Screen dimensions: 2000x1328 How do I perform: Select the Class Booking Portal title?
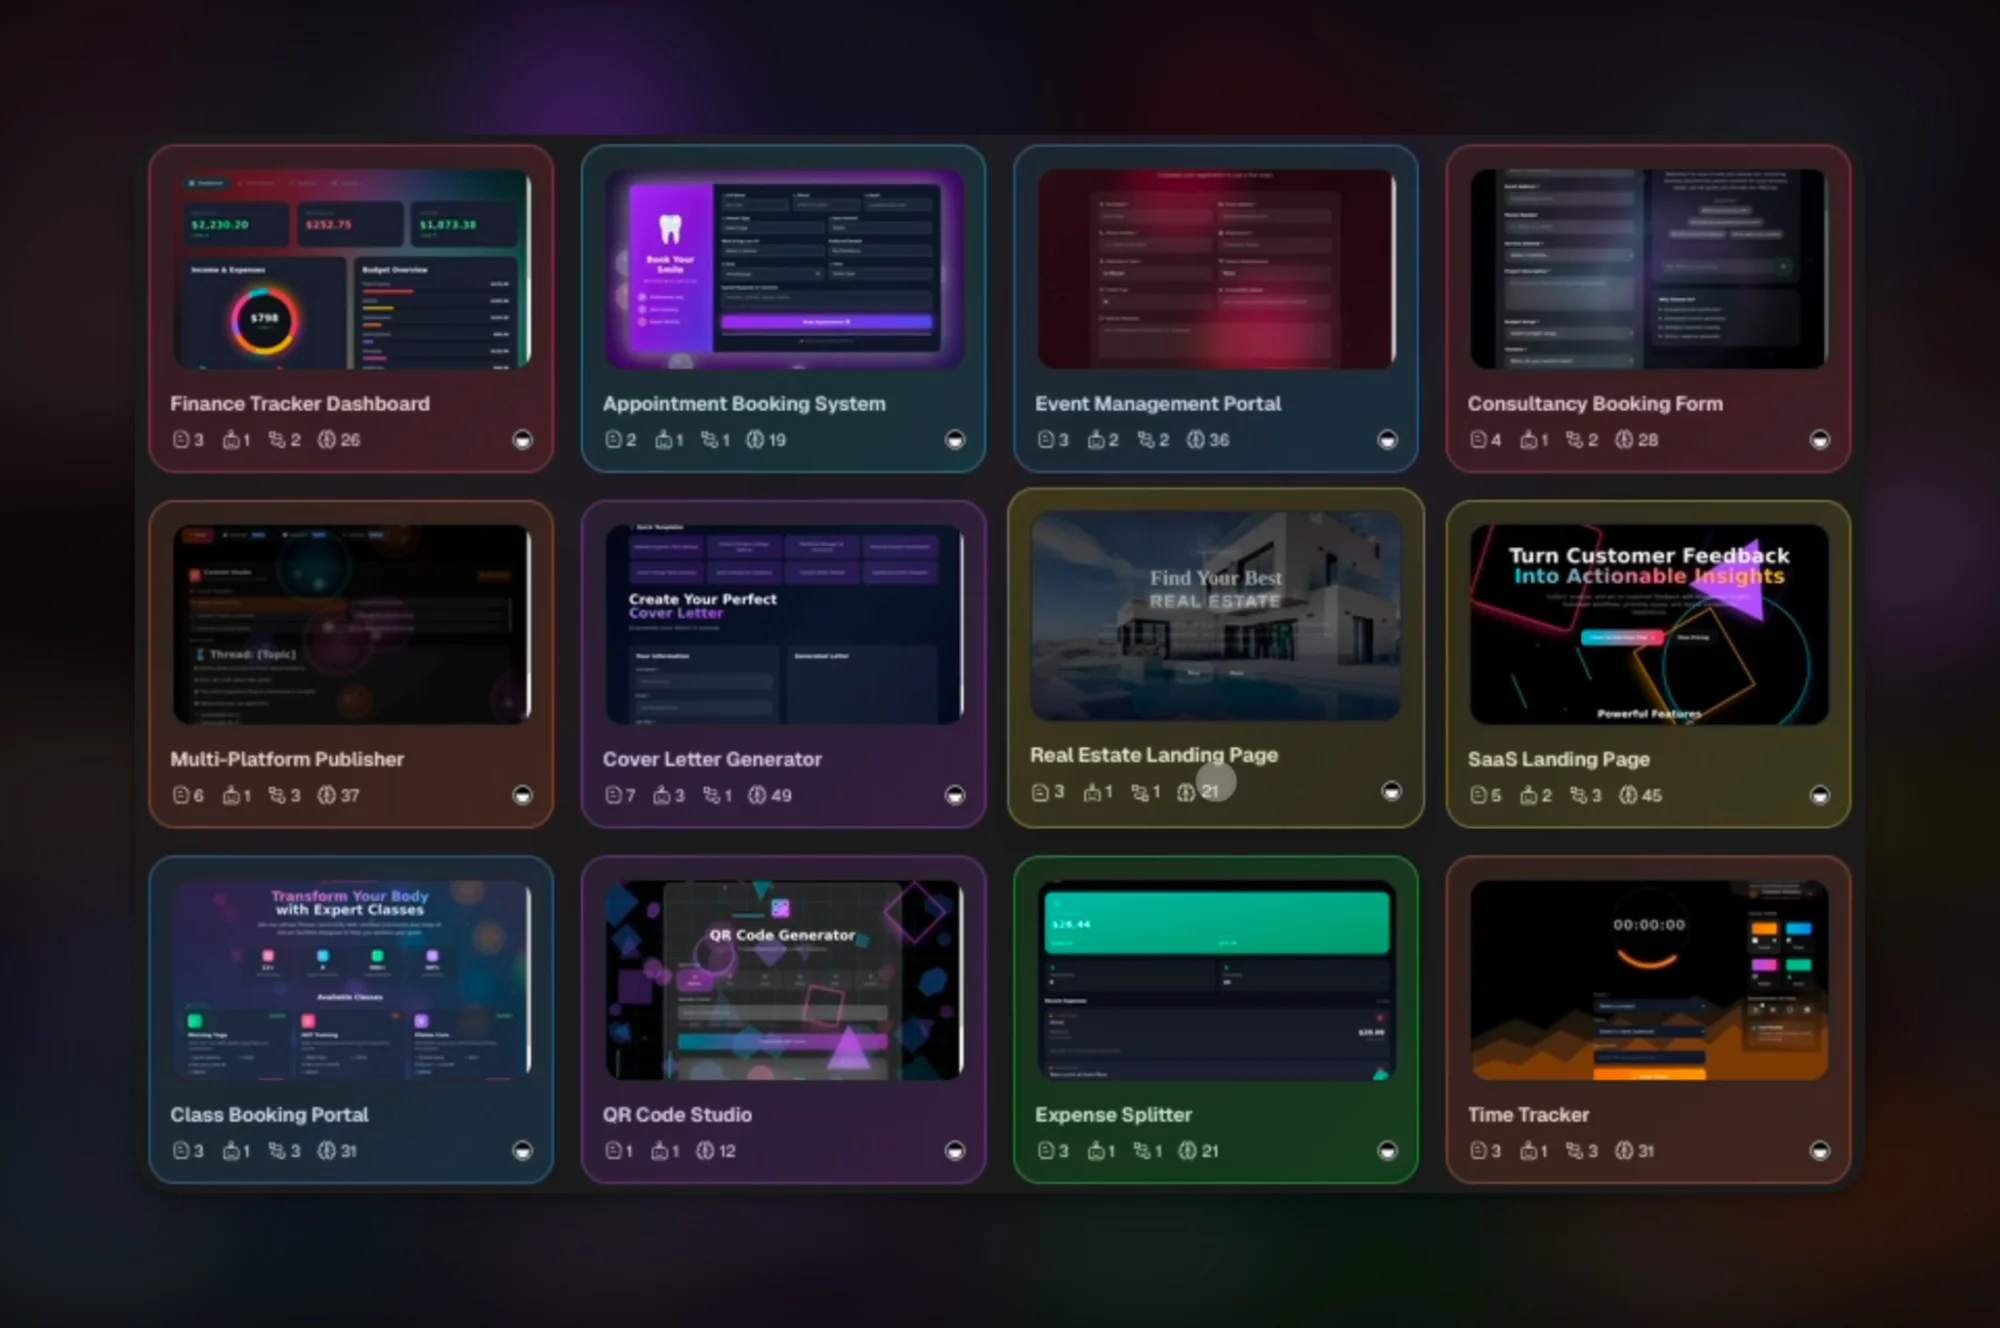pos(269,1115)
